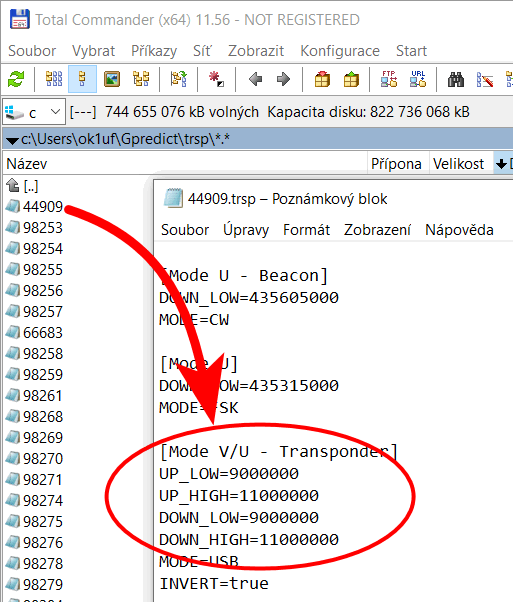Image resolution: width=513 pixels, height=602 pixels.
Task: Open file search with binoculars icon
Action: tap(456, 79)
